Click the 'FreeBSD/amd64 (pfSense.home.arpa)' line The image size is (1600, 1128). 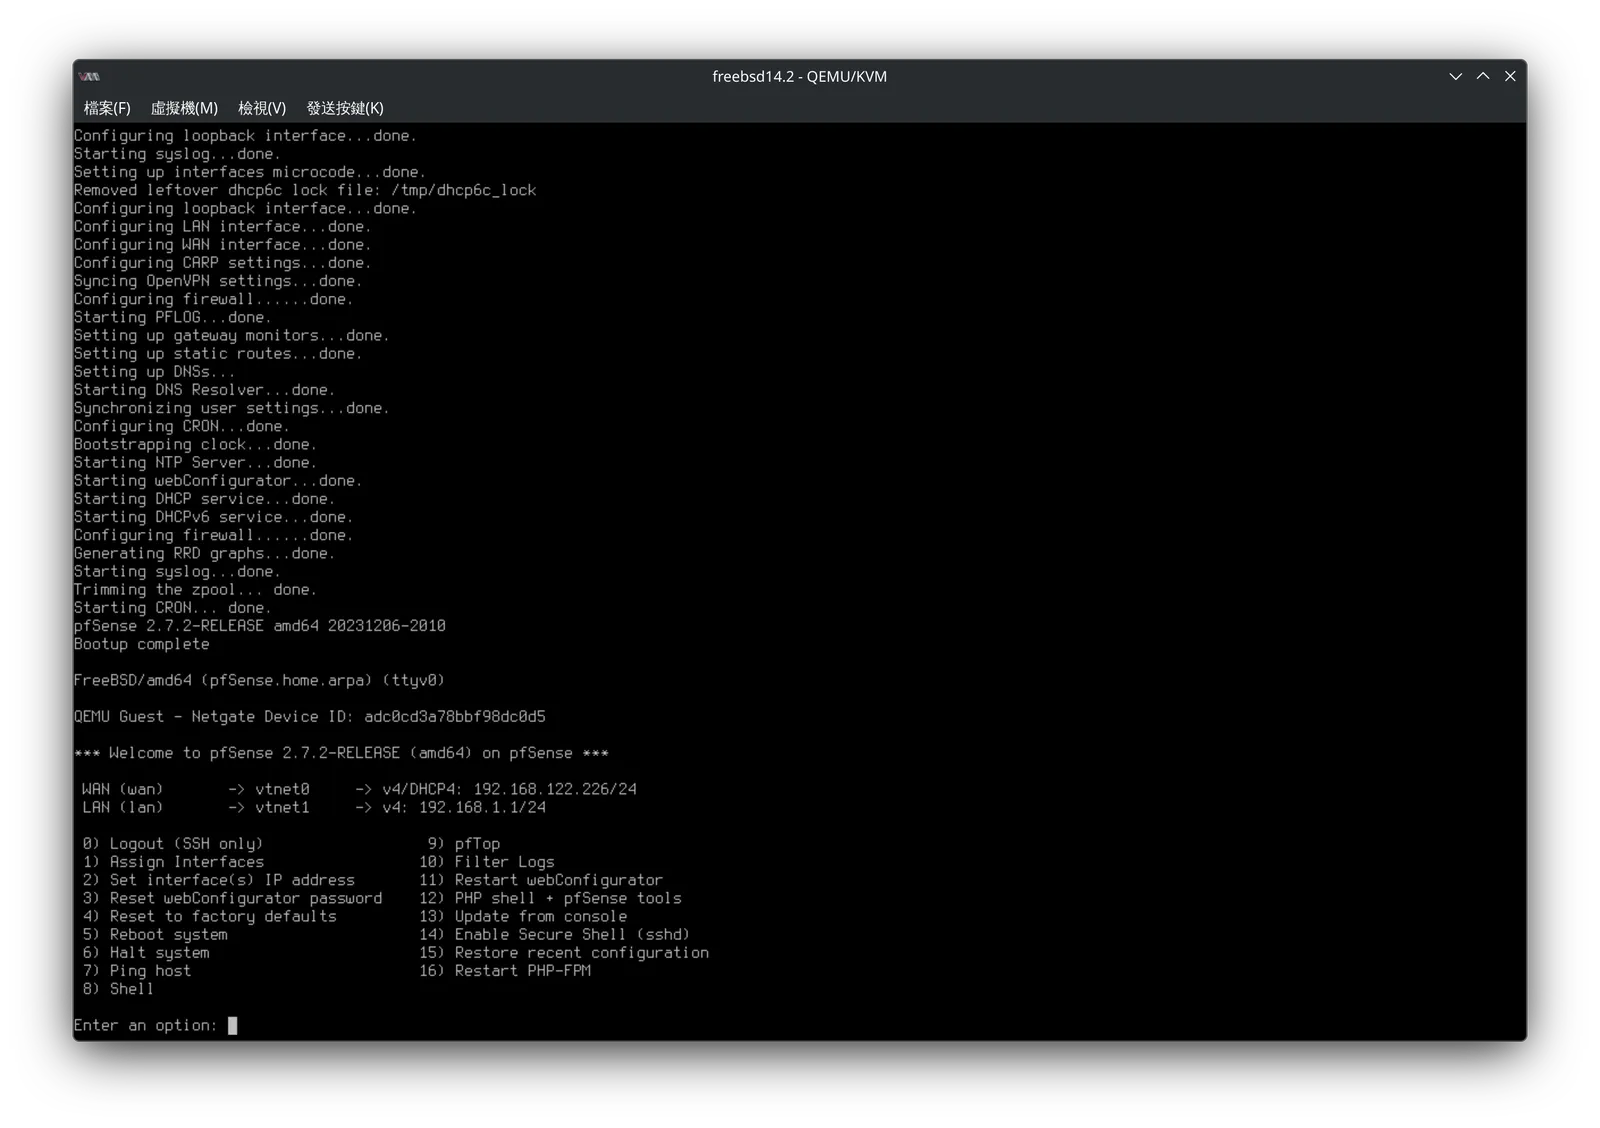coord(259,681)
